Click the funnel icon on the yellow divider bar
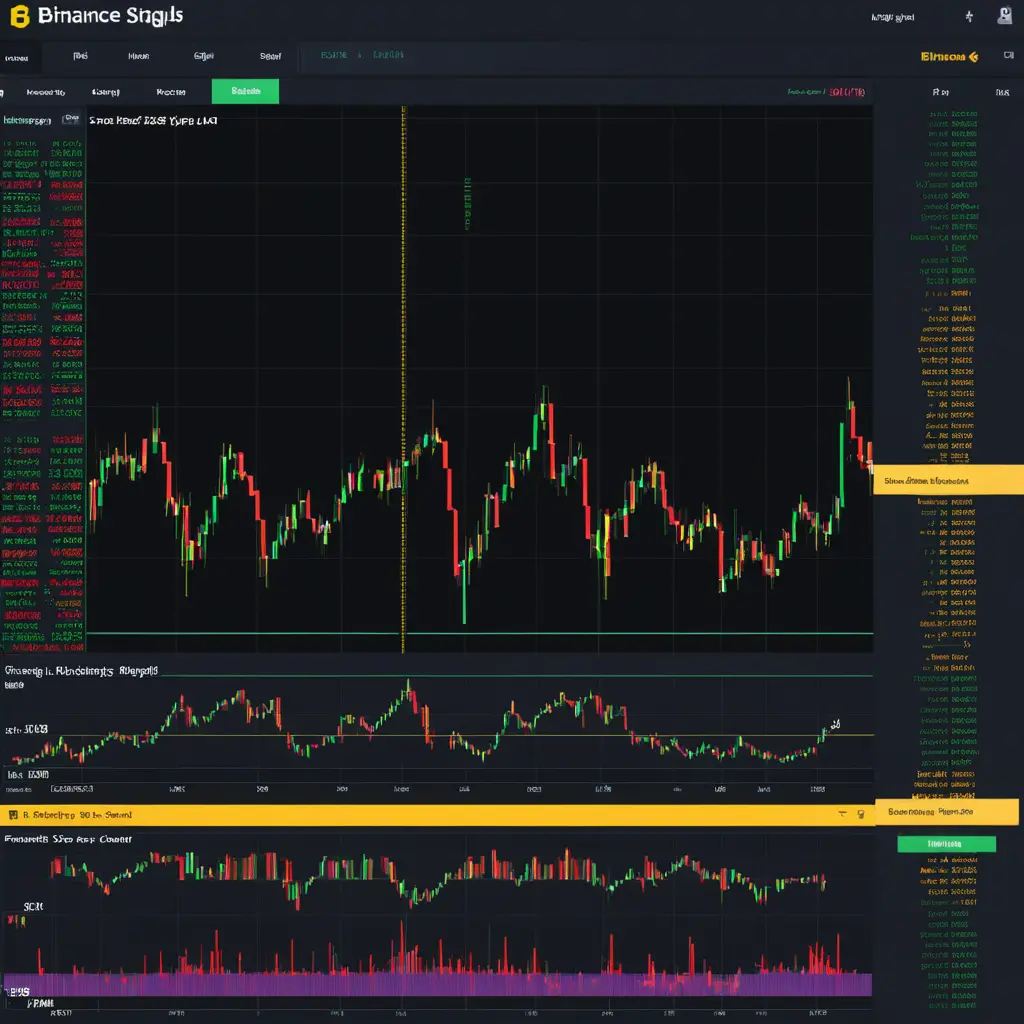 pyautogui.click(x=842, y=815)
